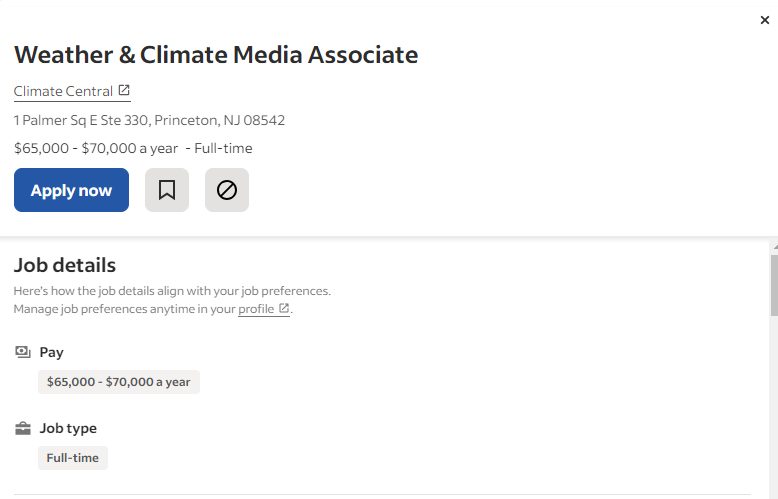Mark job as not interested
This screenshot has width=778, height=499.
pyautogui.click(x=227, y=190)
